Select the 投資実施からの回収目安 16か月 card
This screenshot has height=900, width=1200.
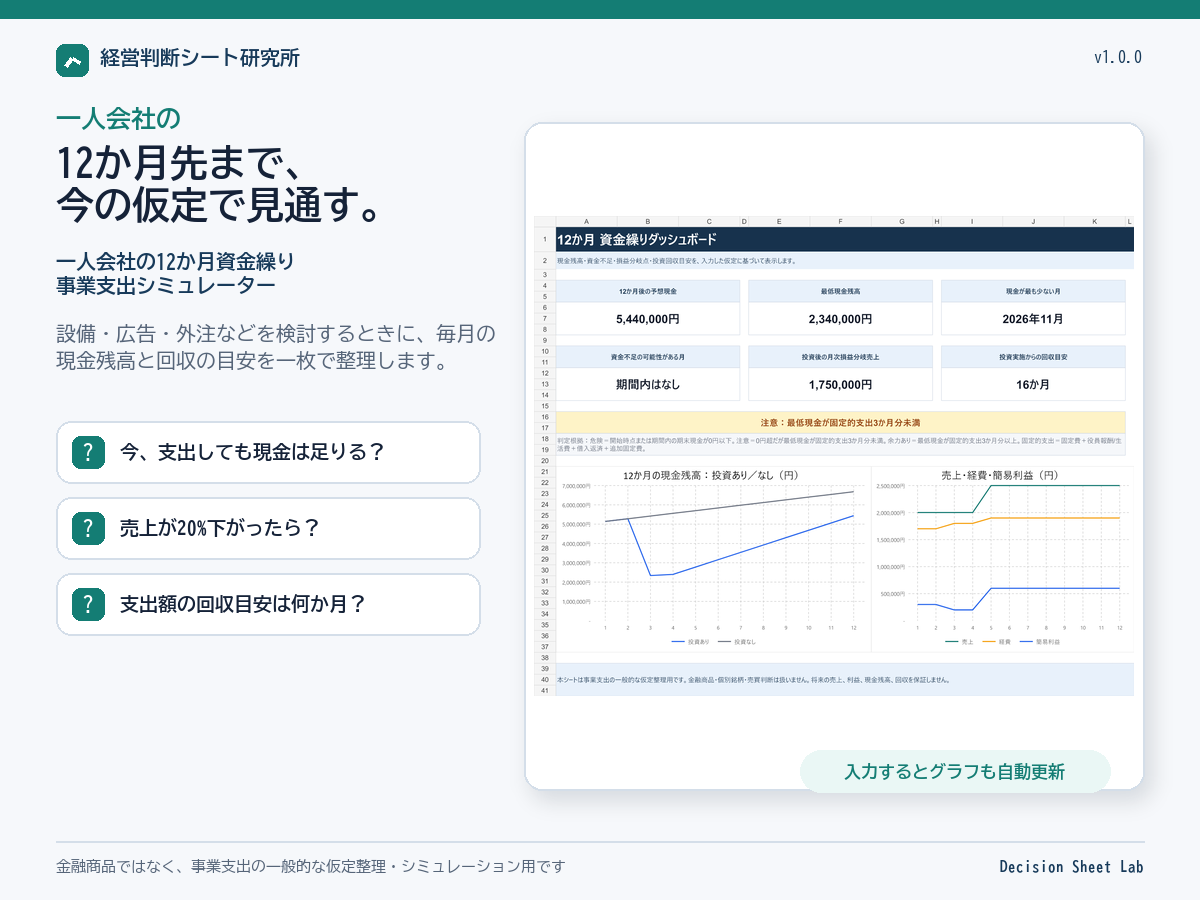tap(1033, 372)
